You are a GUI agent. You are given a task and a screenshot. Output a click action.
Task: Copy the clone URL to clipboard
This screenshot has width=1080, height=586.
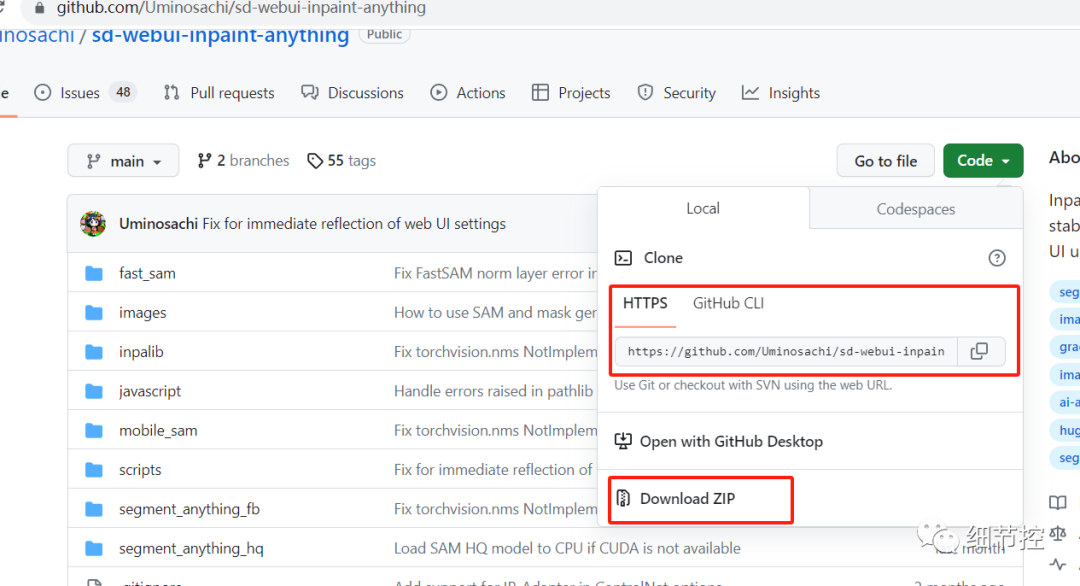979,351
